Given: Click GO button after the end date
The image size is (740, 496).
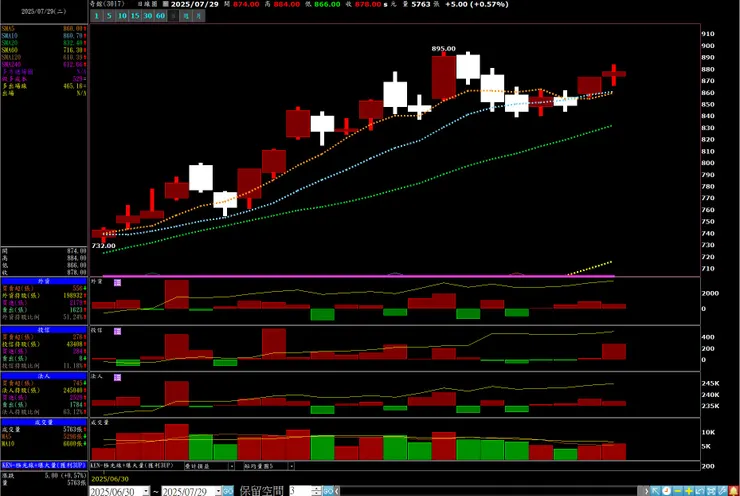Looking at the screenshot, I should tap(228, 491).
